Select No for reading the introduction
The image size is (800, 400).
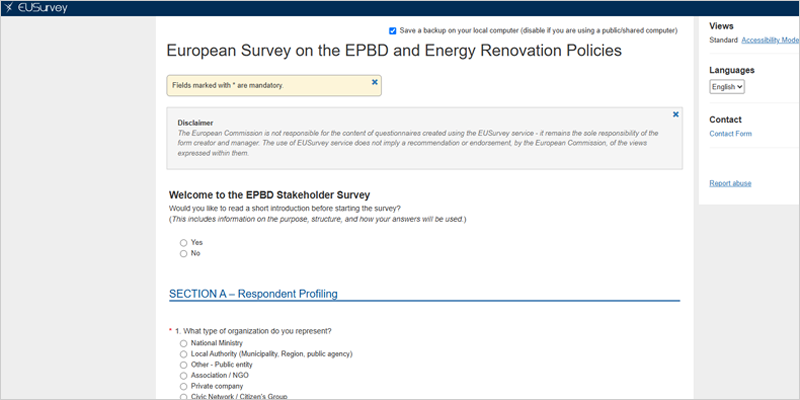point(184,254)
